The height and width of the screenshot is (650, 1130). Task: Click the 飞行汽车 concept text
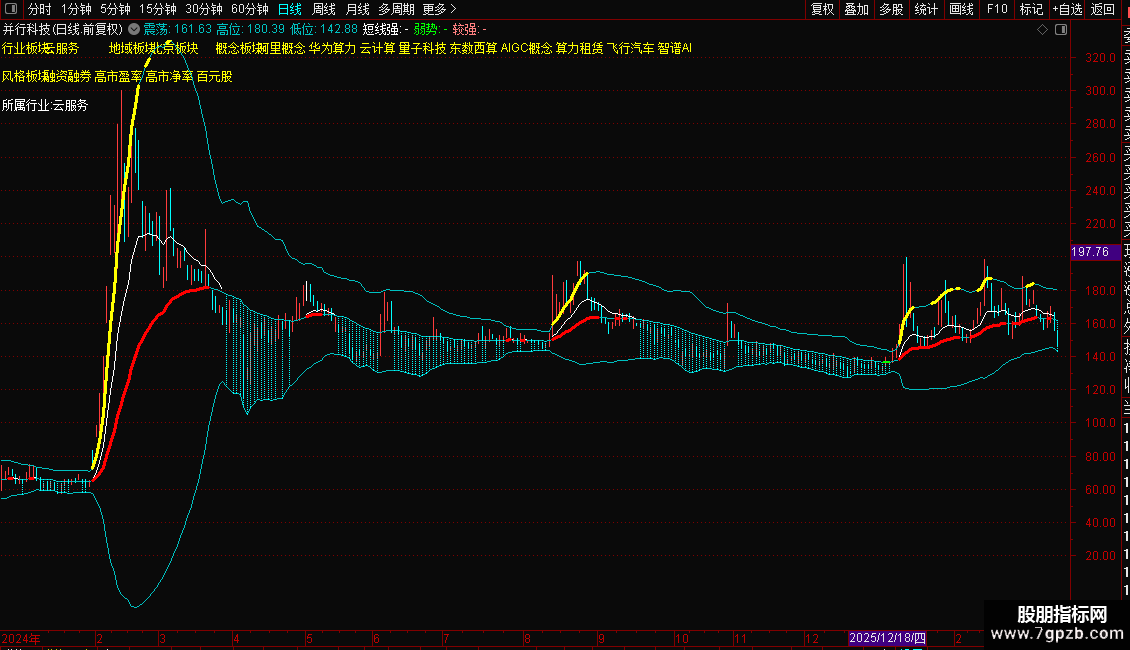click(631, 48)
